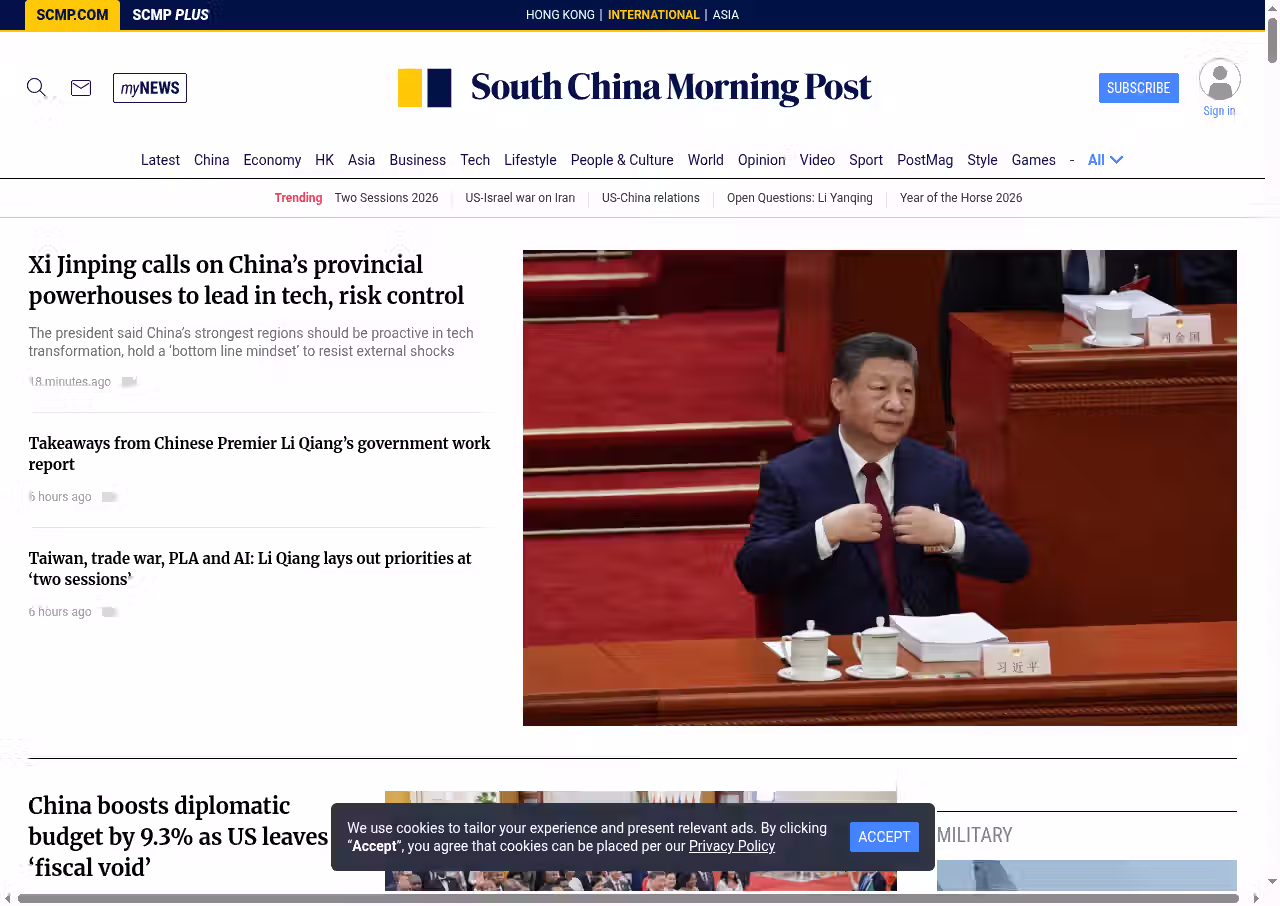Open the Privacy Policy link
This screenshot has height=906, width=1280.
pos(731,846)
